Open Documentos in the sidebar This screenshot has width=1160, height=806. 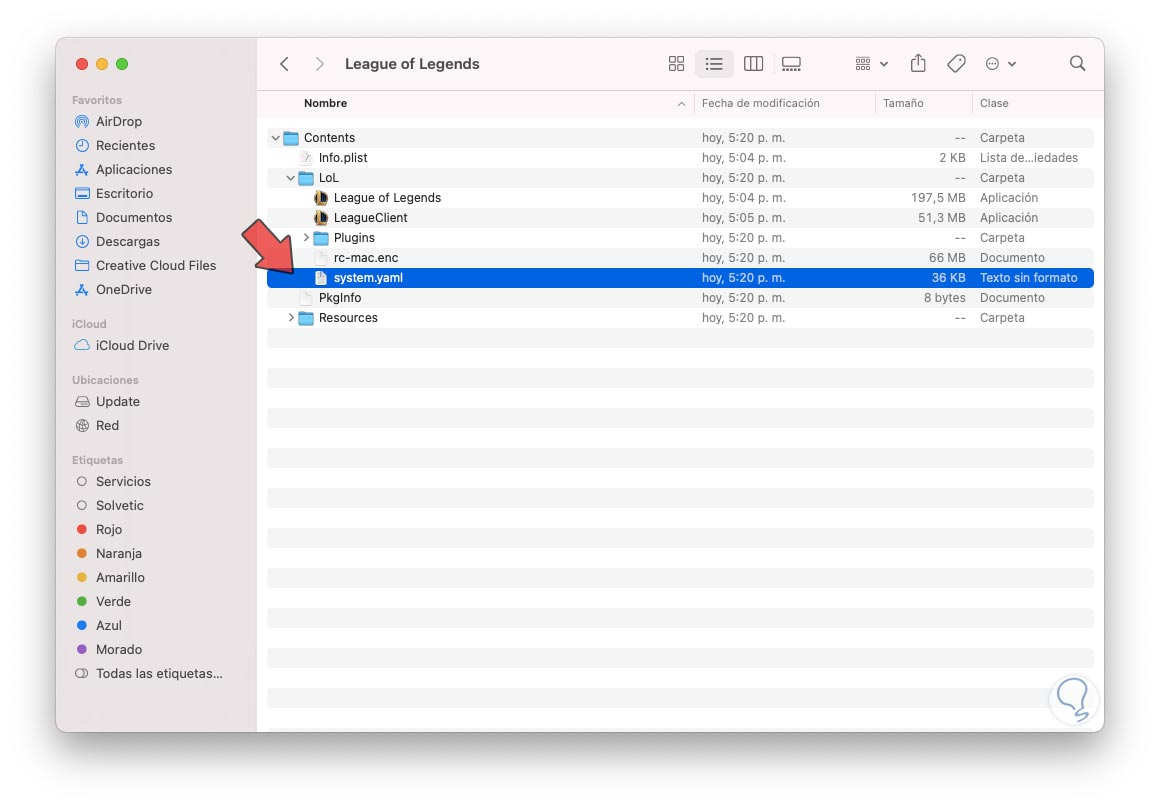point(134,218)
